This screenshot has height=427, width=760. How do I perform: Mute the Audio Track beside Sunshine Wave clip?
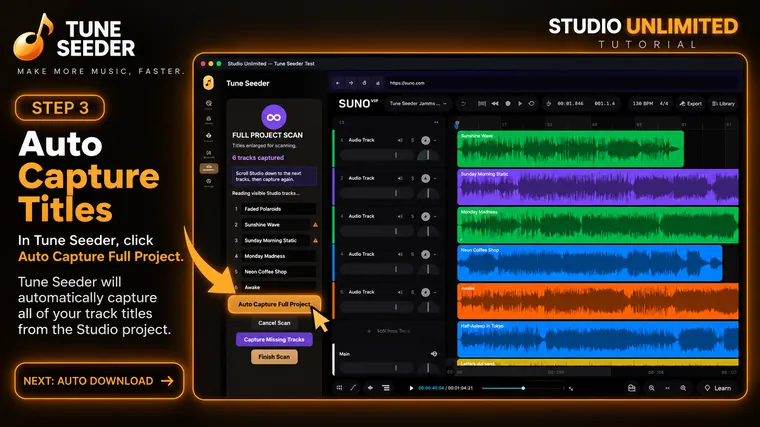coord(400,140)
